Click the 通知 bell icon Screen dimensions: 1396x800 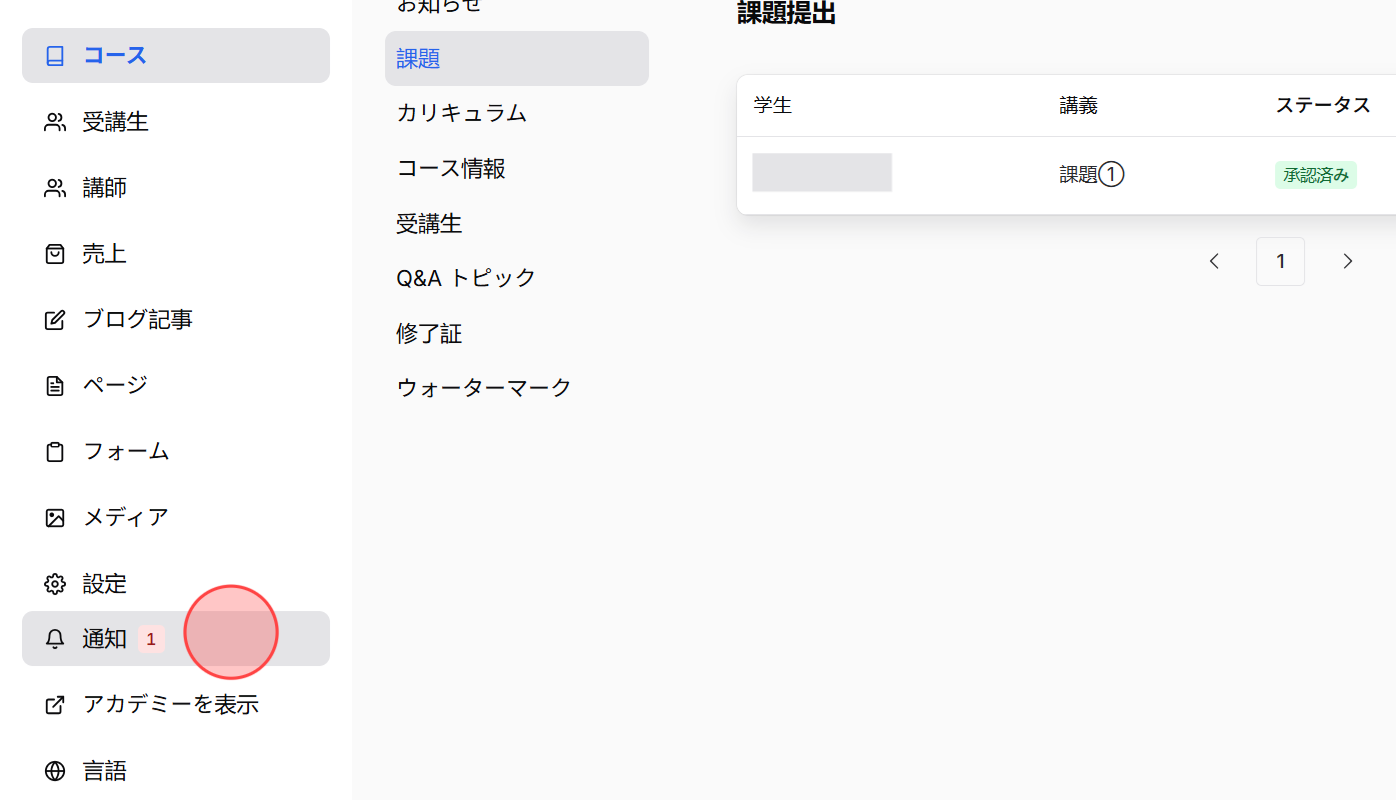click(x=55, y=638)
